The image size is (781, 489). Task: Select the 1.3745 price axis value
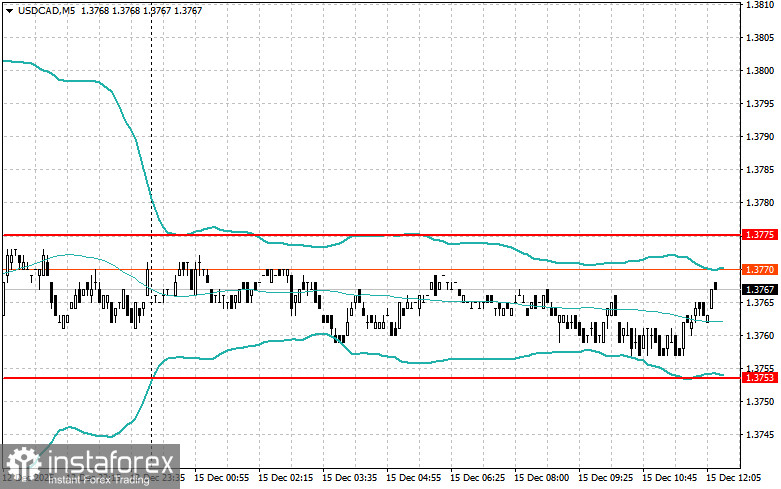click(x=760, y=435)
